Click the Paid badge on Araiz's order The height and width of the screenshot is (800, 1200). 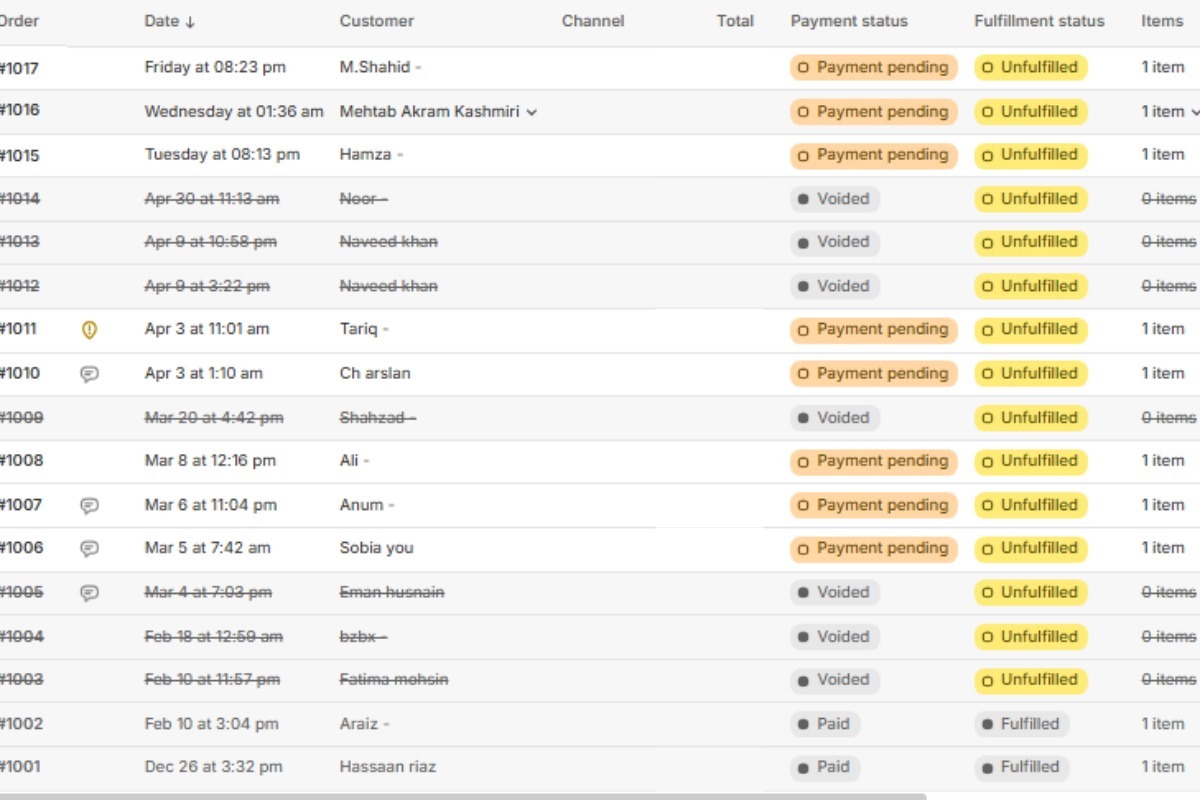825,724
